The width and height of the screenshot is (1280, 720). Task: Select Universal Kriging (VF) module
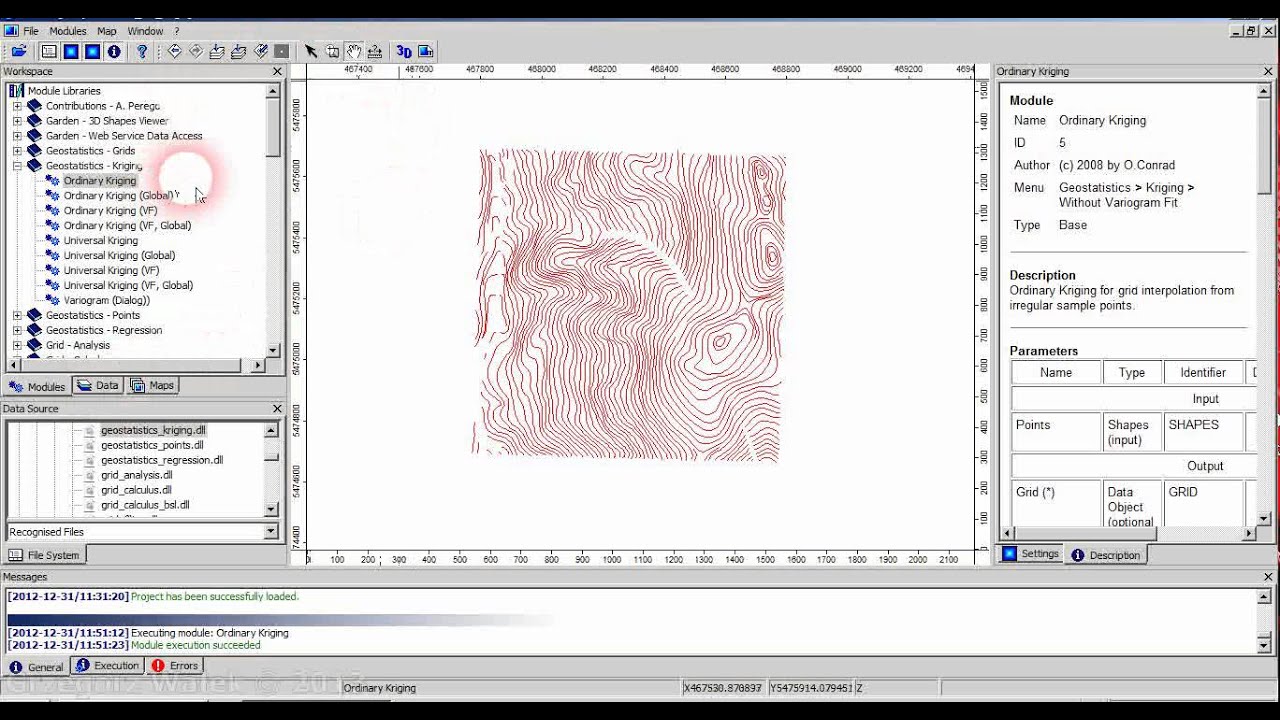pyautogui.click(x=111, y=270)
